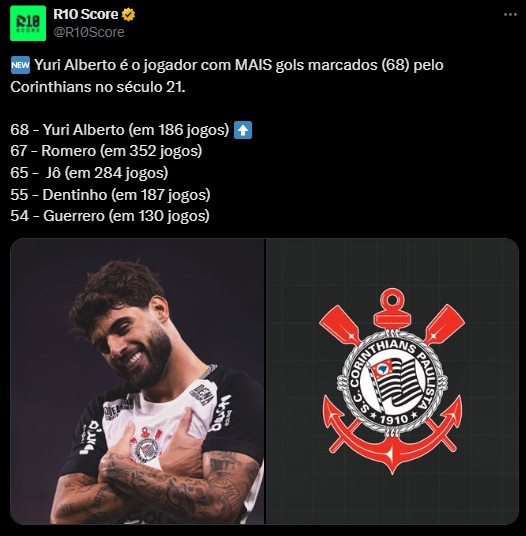The image size is (526, 536).
Task: Click the gold verified badge
Action: click(129, 15)
